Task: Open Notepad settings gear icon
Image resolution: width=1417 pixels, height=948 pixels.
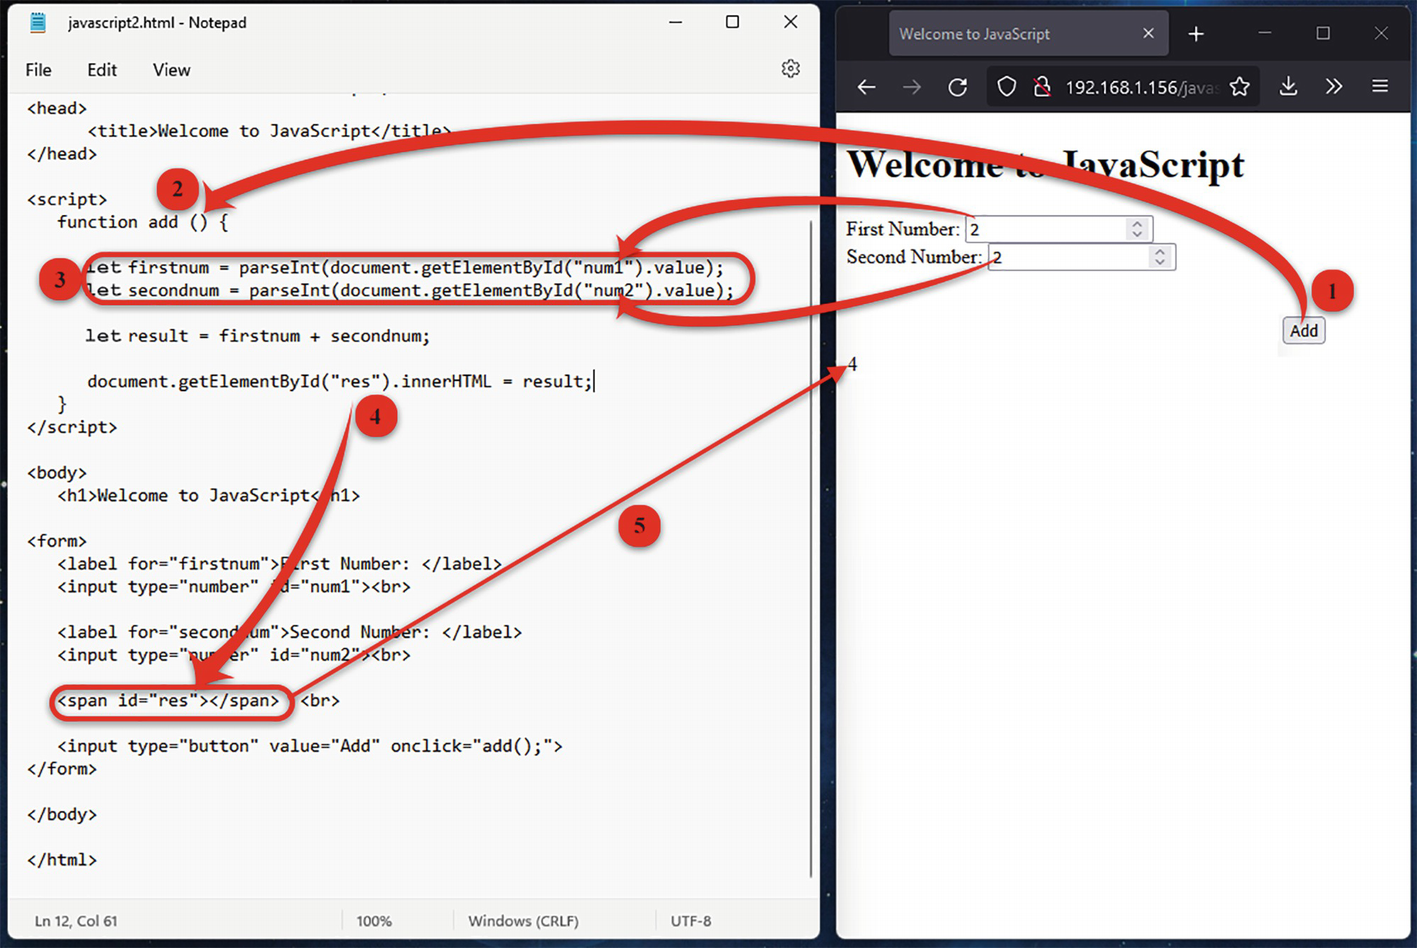Action: pyautogui.click(x=790, y=69)
